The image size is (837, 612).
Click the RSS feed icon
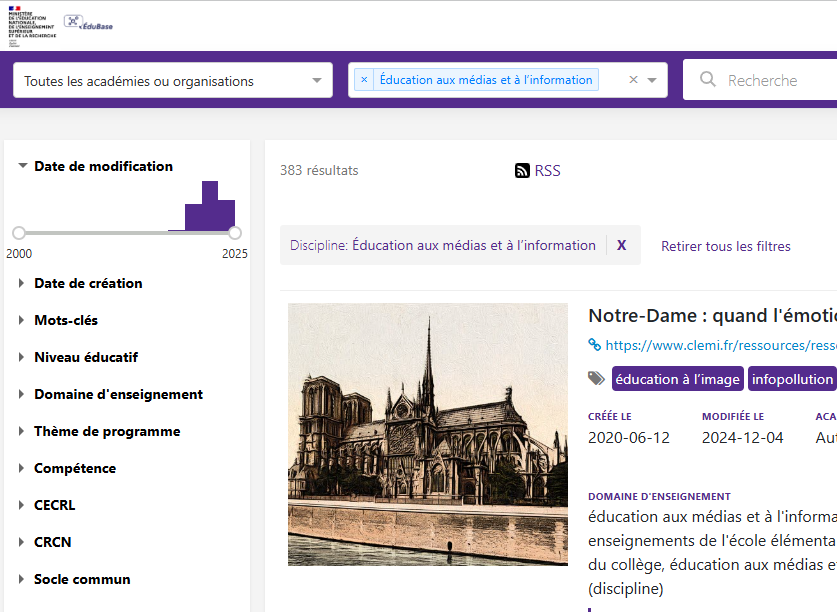pos(522,170)
